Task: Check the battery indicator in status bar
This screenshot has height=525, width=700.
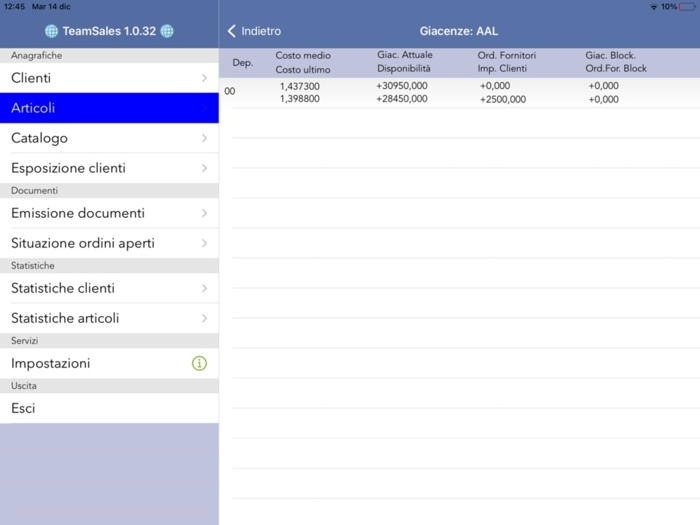Action: (687, 7)
